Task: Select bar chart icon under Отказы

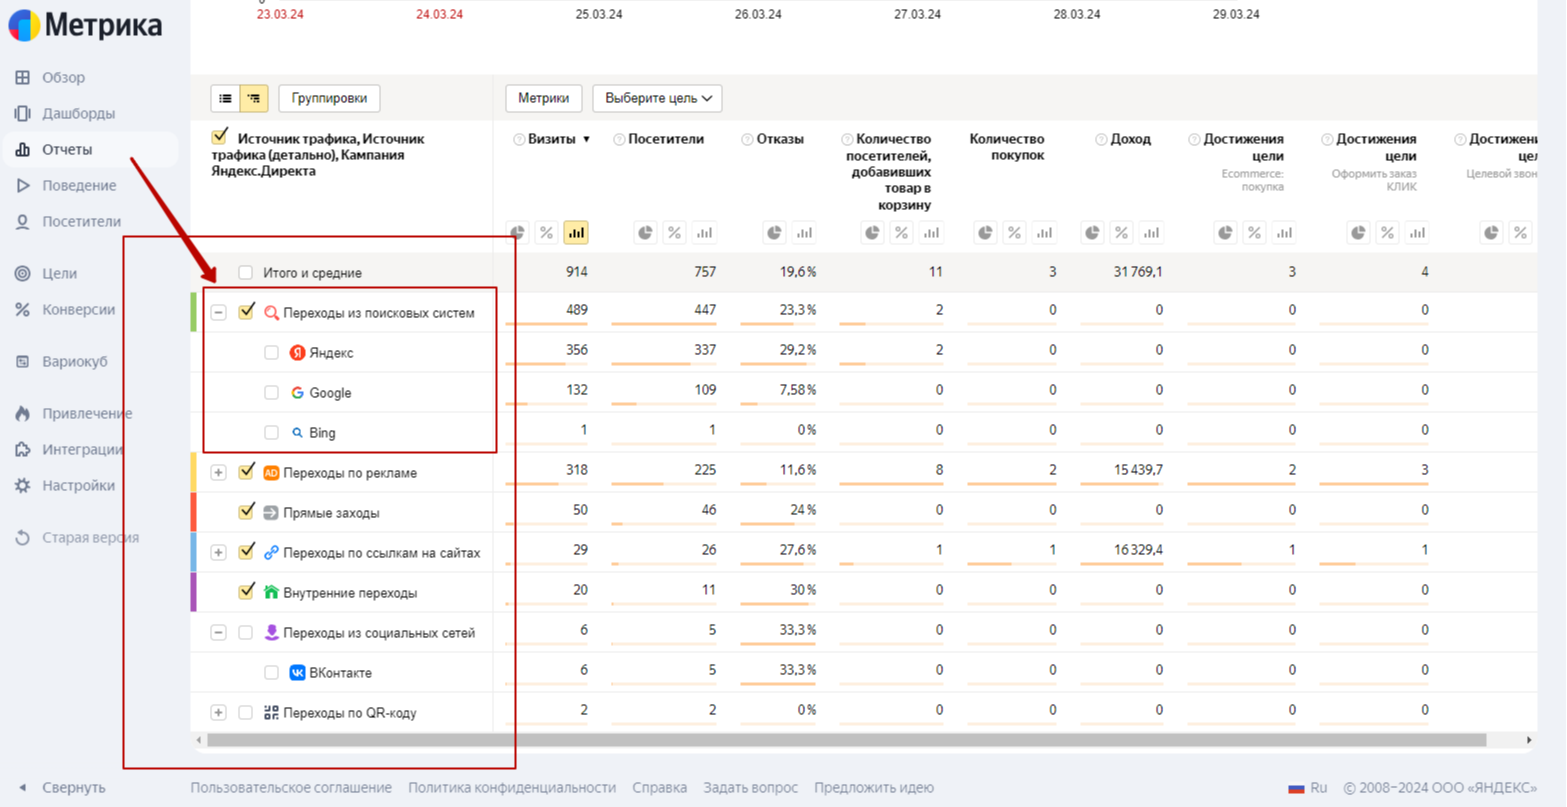Action: (x=804, y=233)
